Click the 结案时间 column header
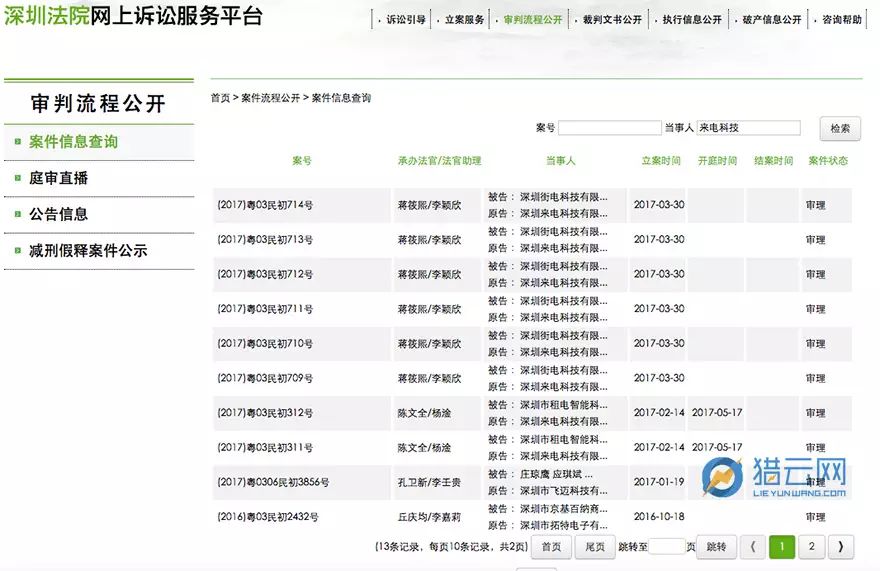Viewport: 880px width, 571px height. pyautogui.click(x=773, y=161)
